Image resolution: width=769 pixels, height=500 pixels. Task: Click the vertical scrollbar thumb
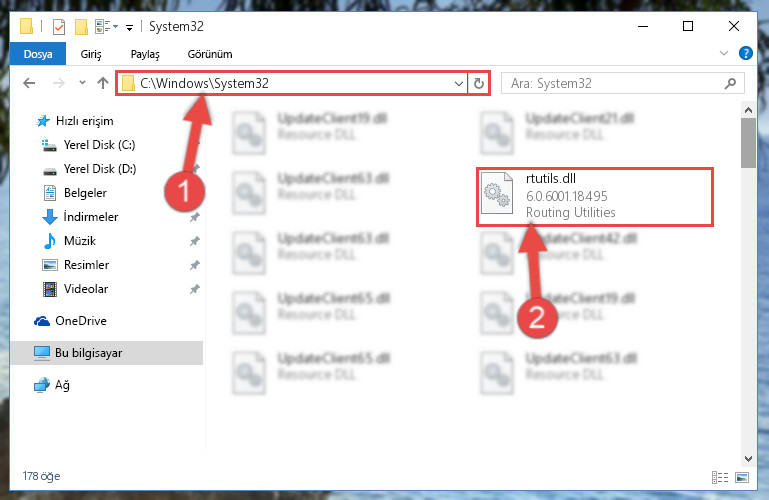coord(748,143)
